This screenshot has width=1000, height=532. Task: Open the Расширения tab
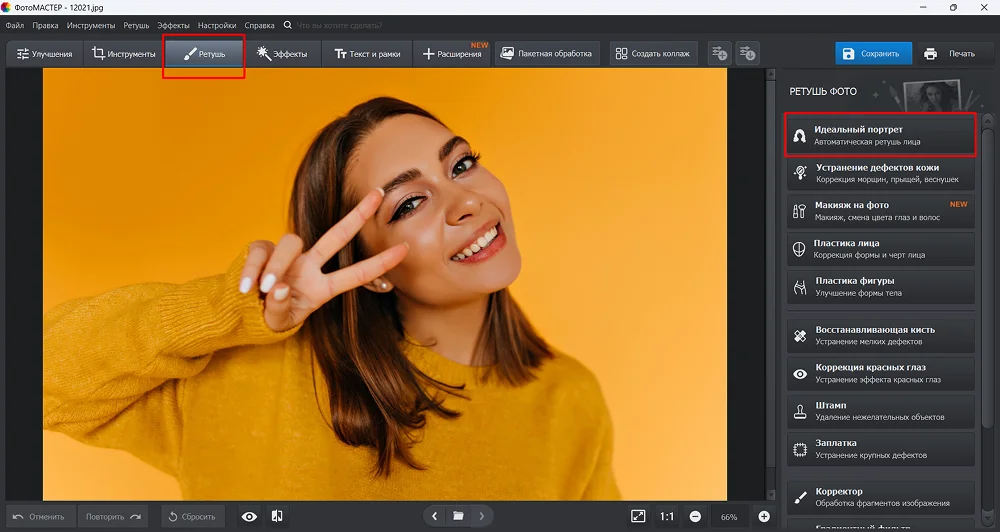click(x=452, y=54)
